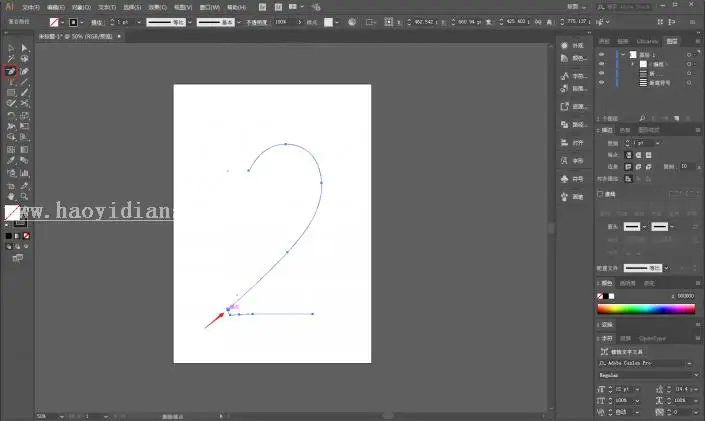This screenshot has width=705, height=421.
Task: Select the Scale tool
Action: (24, 116)
